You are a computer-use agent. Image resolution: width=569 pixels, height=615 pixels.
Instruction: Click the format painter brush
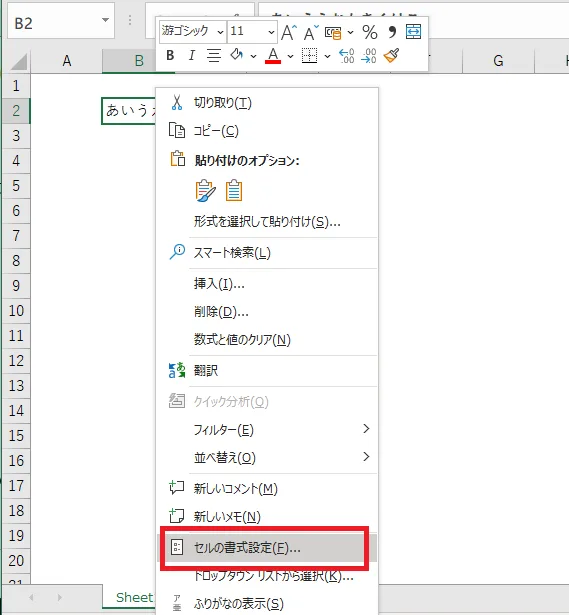coord(391,55)
